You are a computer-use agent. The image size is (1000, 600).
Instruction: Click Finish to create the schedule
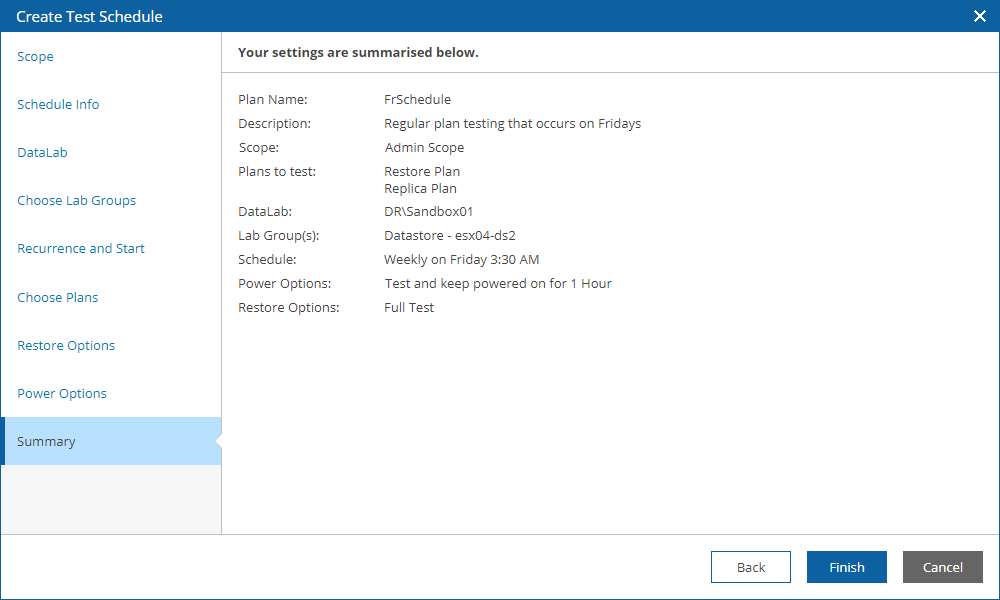coord(846,567)
